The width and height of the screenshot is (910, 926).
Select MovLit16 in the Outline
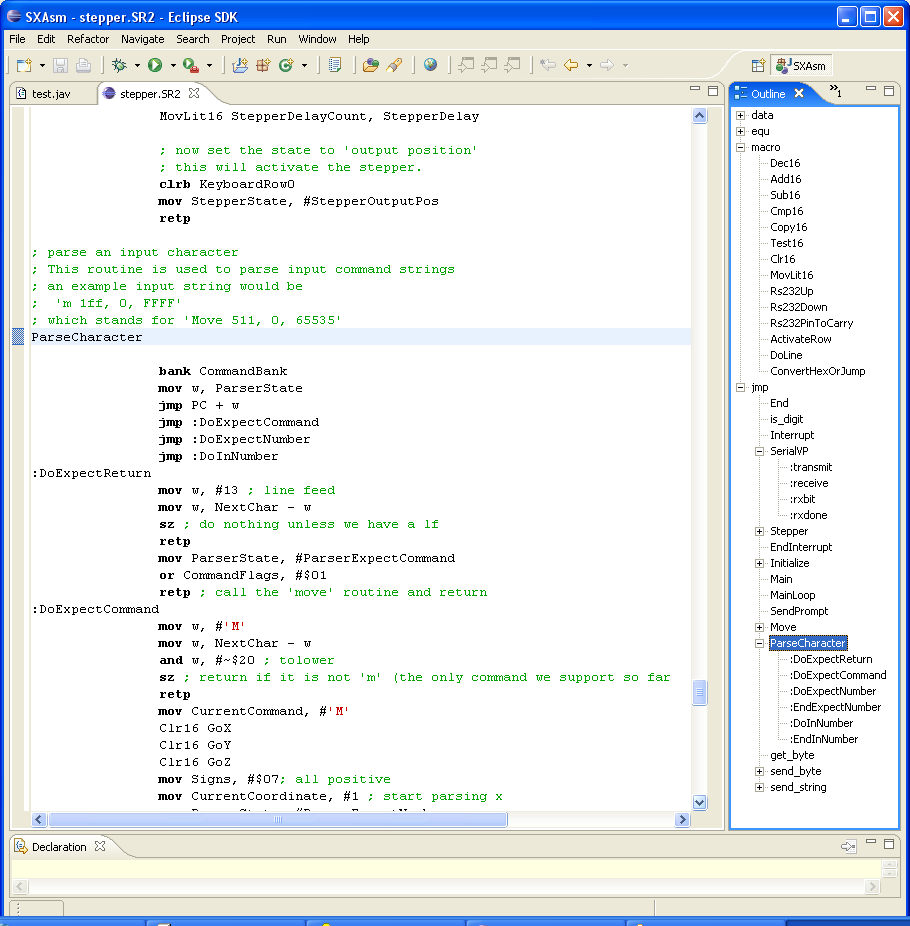[x=791, y=275]
